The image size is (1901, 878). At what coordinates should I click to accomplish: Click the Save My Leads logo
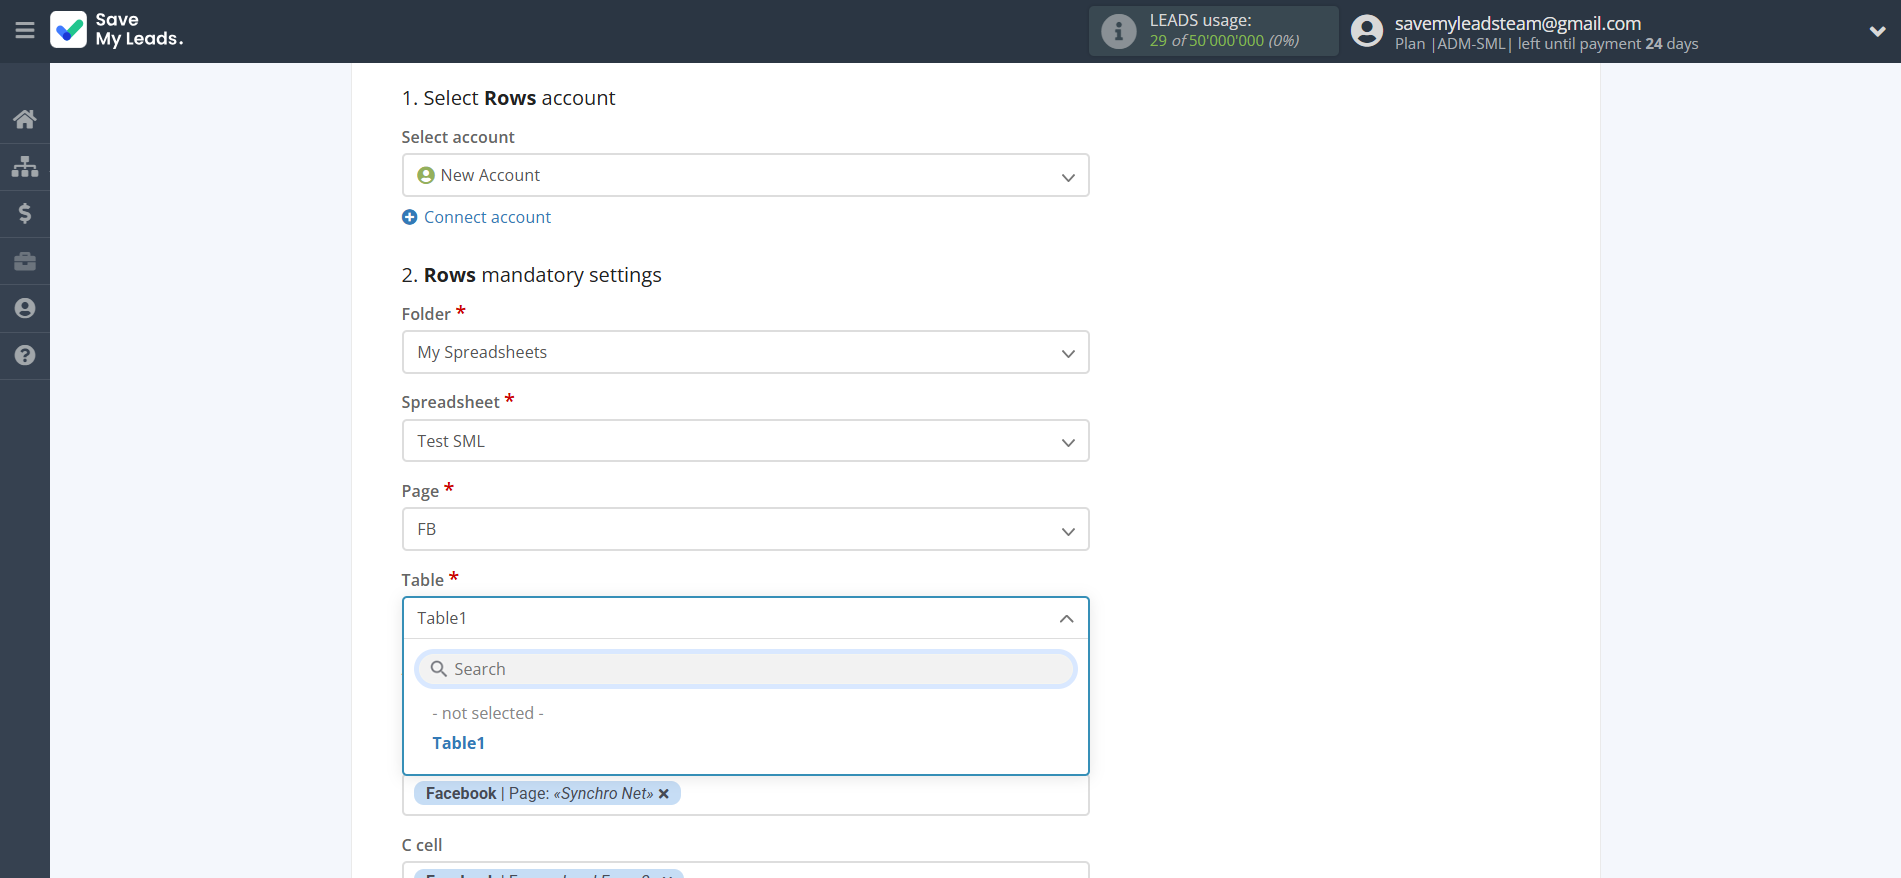point(117,30)
